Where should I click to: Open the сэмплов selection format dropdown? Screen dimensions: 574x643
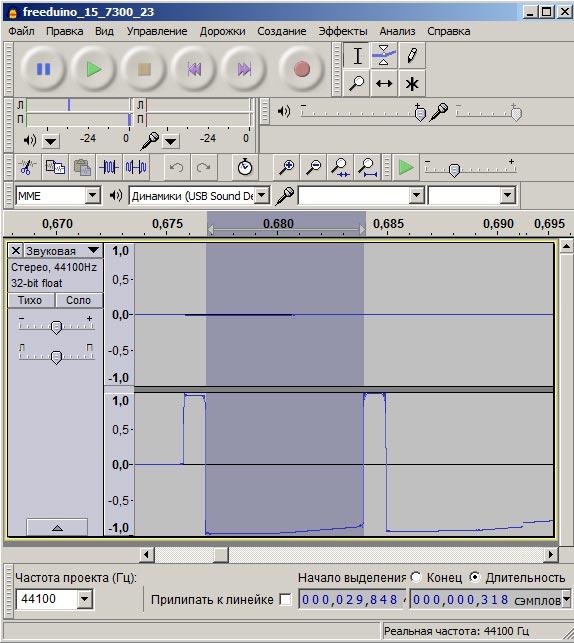pos(566,600)
